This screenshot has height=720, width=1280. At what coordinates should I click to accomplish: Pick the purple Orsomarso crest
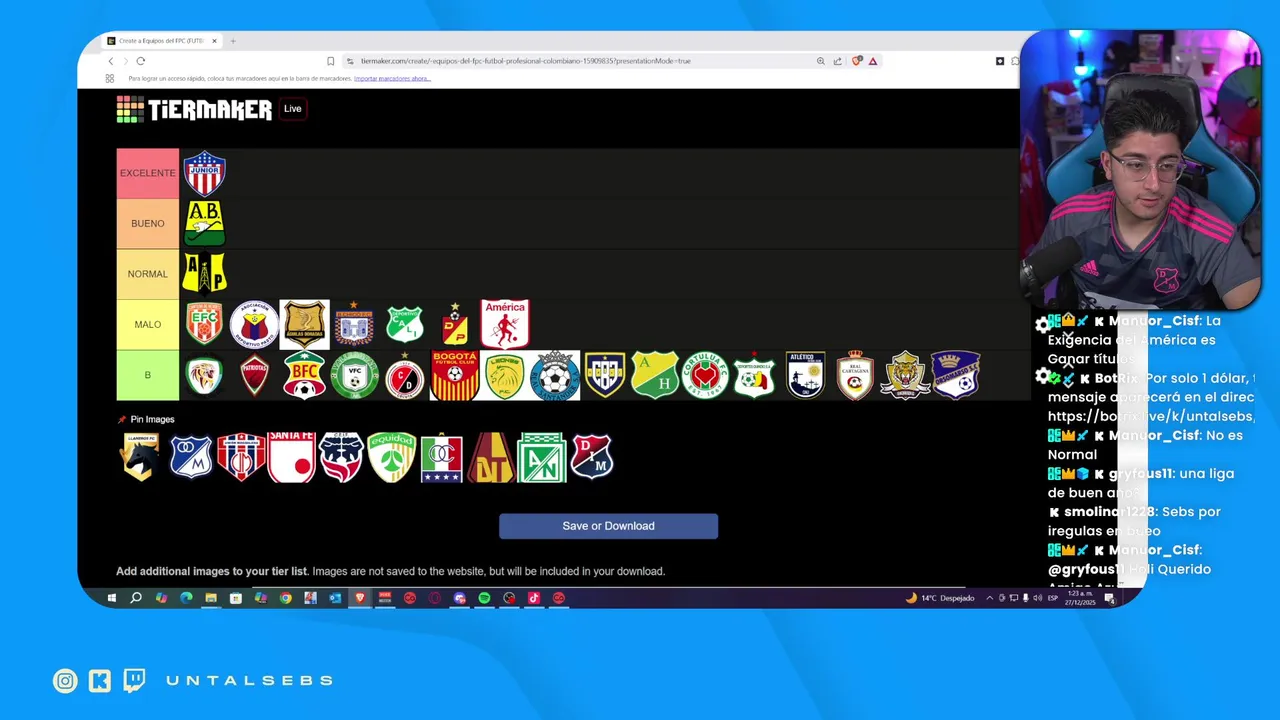pyautogui.click(x=955, y=375)
